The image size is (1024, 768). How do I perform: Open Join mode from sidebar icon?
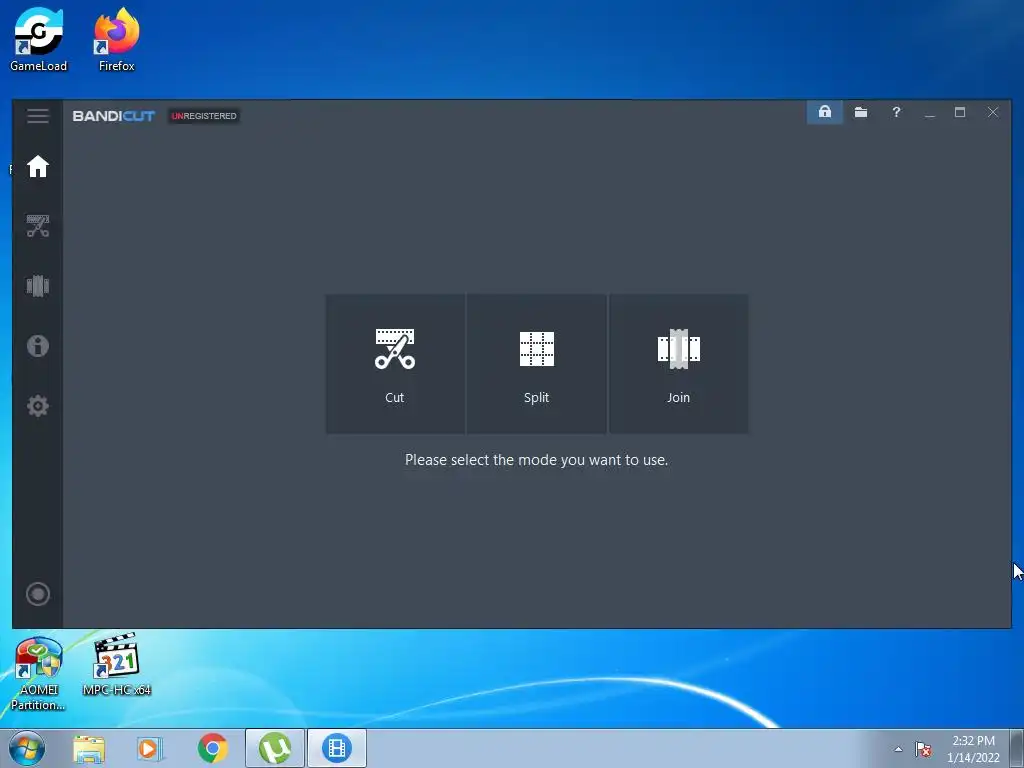point(38,286)
